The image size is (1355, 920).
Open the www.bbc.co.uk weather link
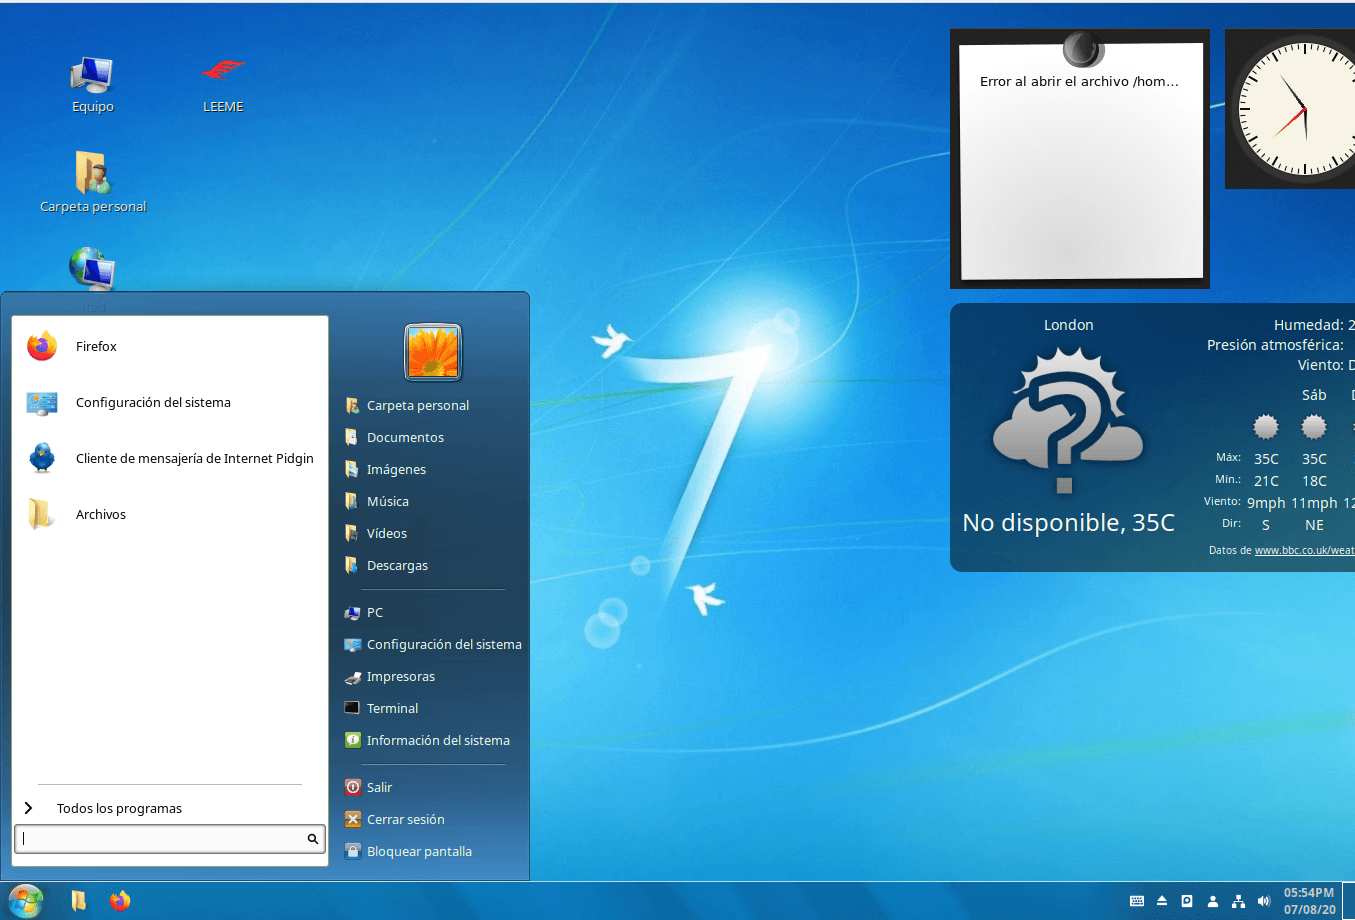coord(1304,550)
